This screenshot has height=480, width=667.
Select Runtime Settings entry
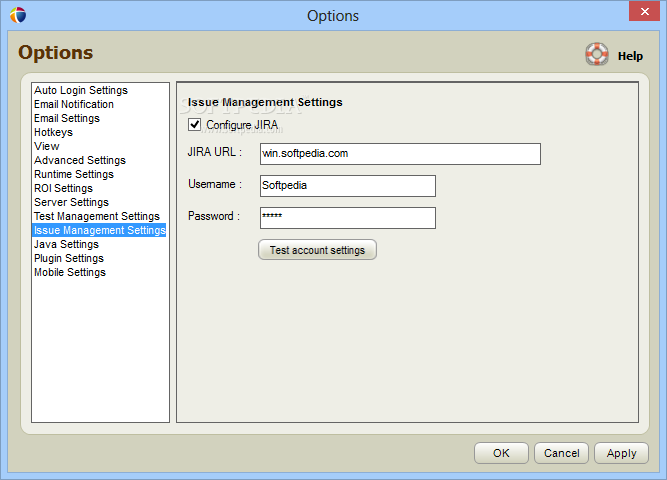click(74, 174)
